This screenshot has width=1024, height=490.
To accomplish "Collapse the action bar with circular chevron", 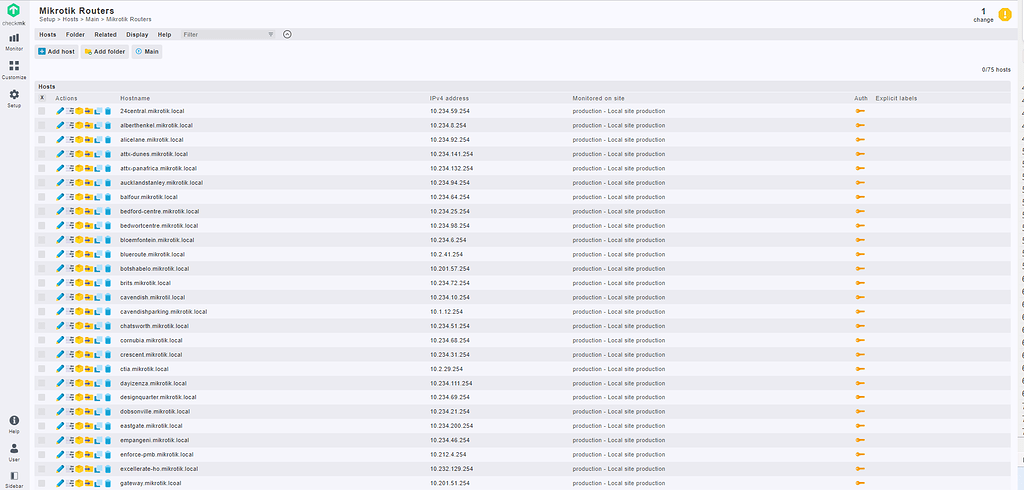I will pyautogui.click(x=287, y=34).
